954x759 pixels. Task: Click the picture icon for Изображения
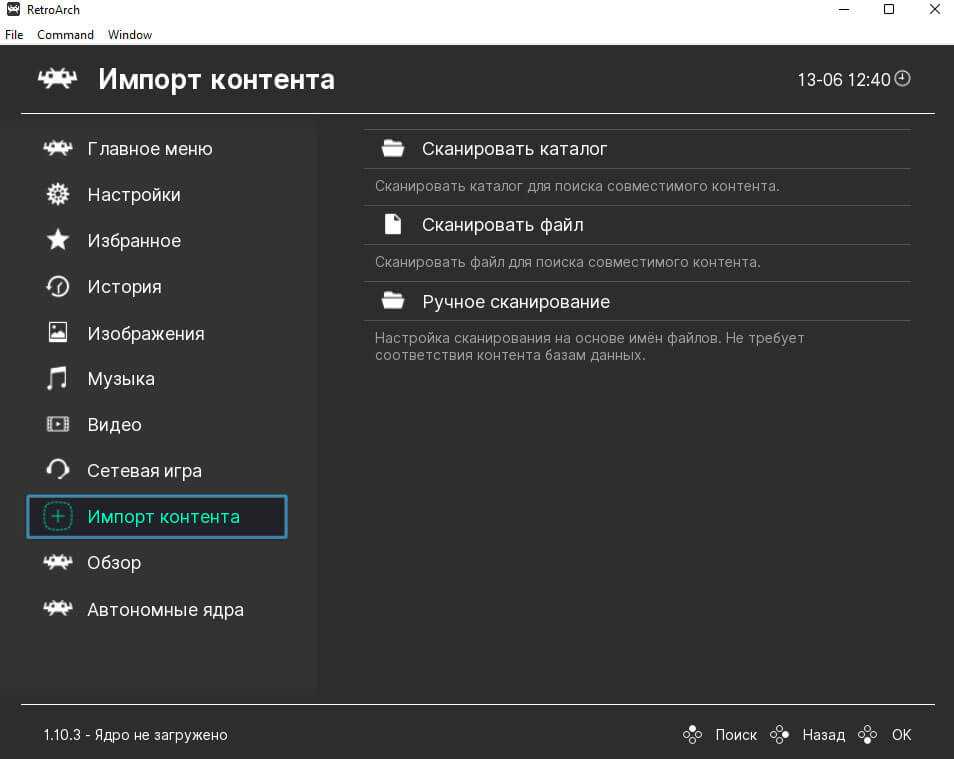tap(58, 333)
